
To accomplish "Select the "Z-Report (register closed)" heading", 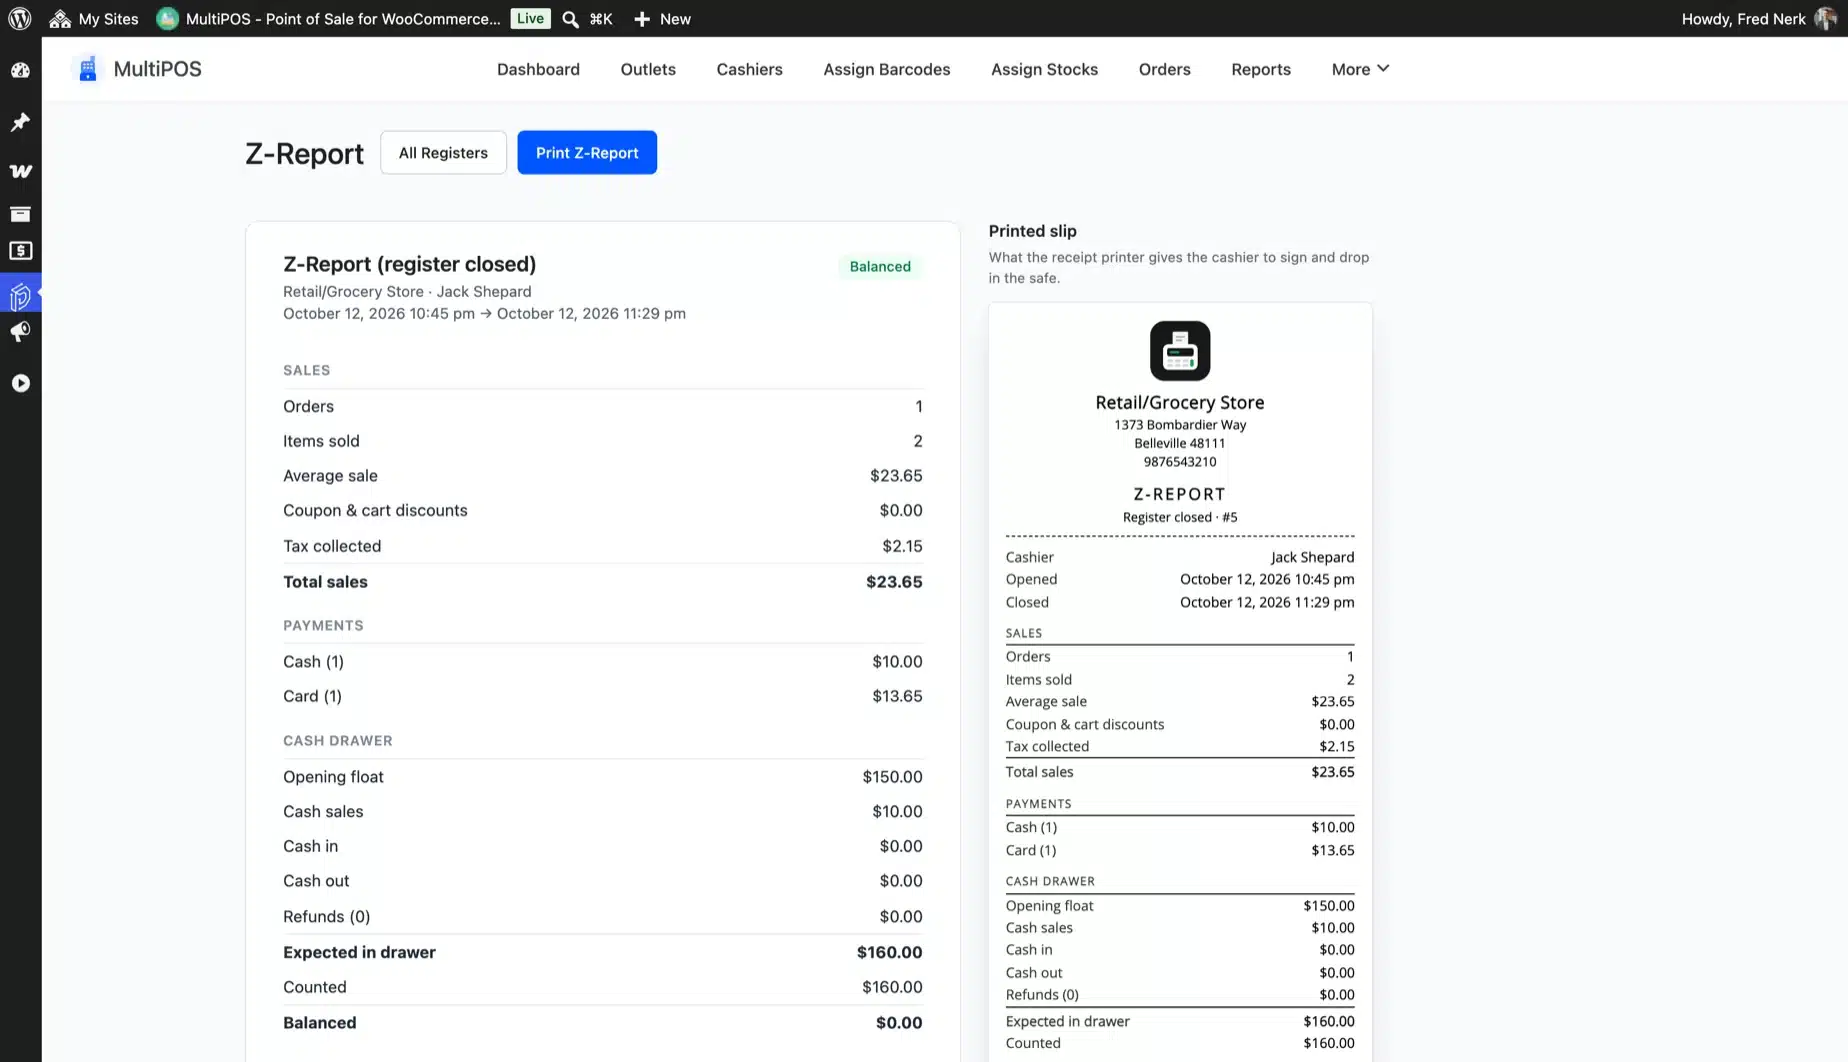I will click(409, 264).
